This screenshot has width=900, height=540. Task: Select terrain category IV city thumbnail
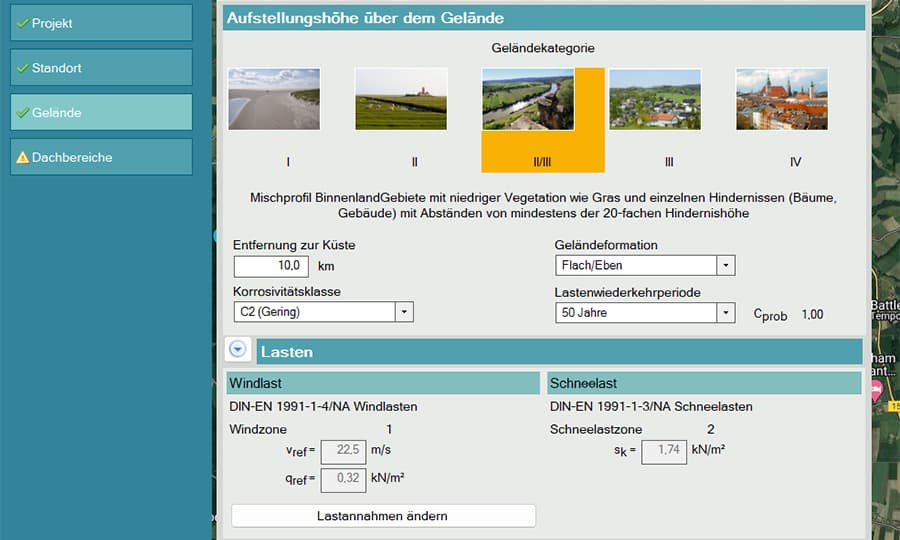(x=782, y=99)
